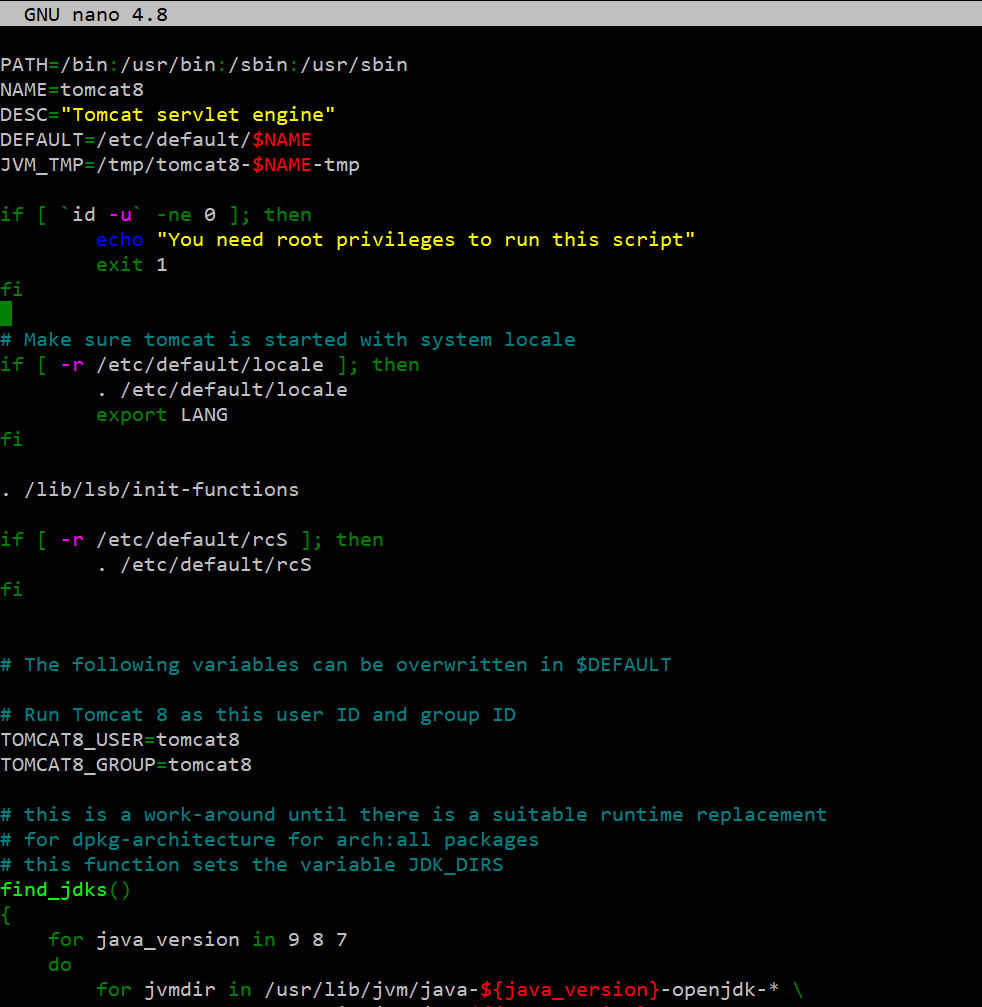Click comment '# Make sure tomcat is started with system locale'

point(288,340)
